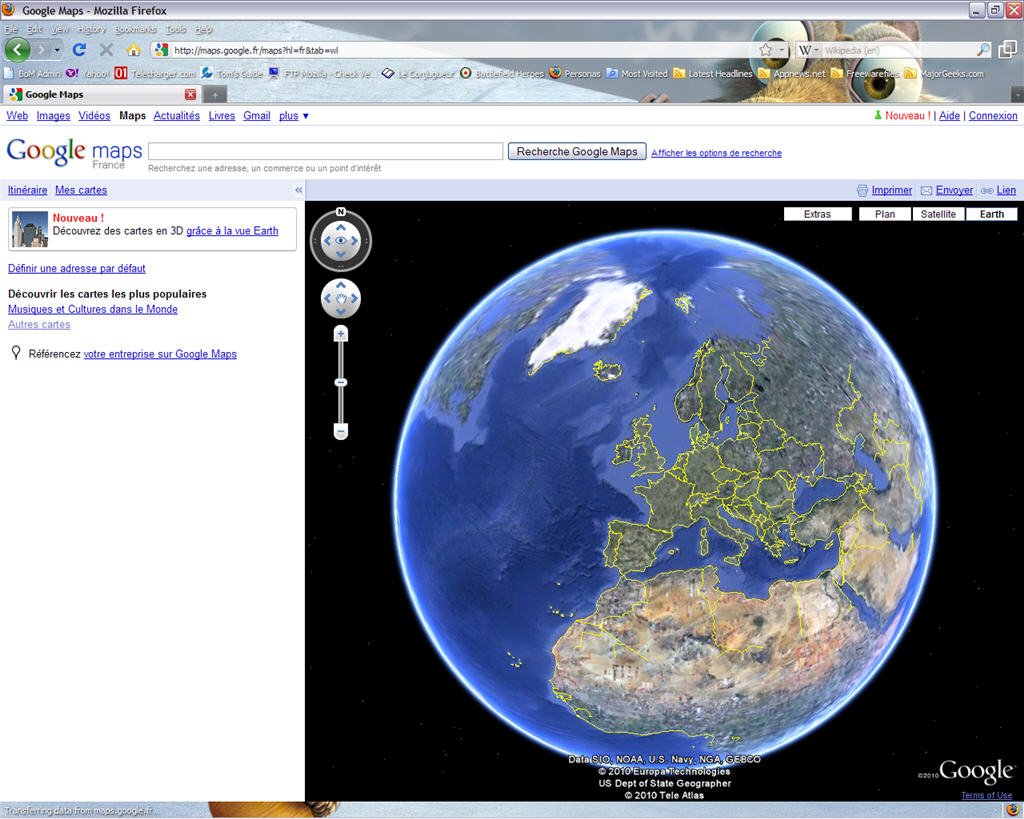Viewport: 1024px width, 819px height.
Task: Collapse the left panel with the double chevron
Action: (298, 190)
